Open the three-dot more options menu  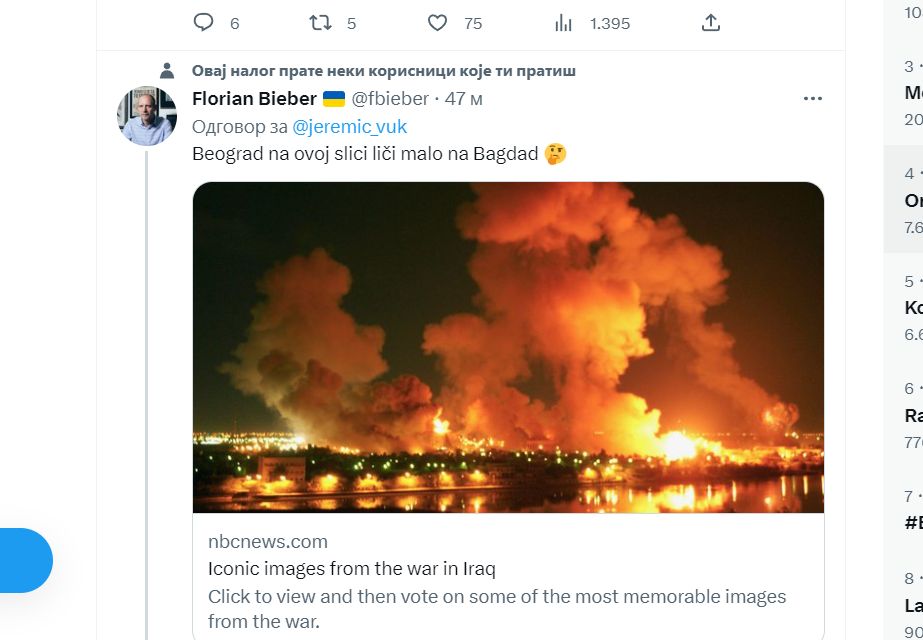tap(813, 98)
